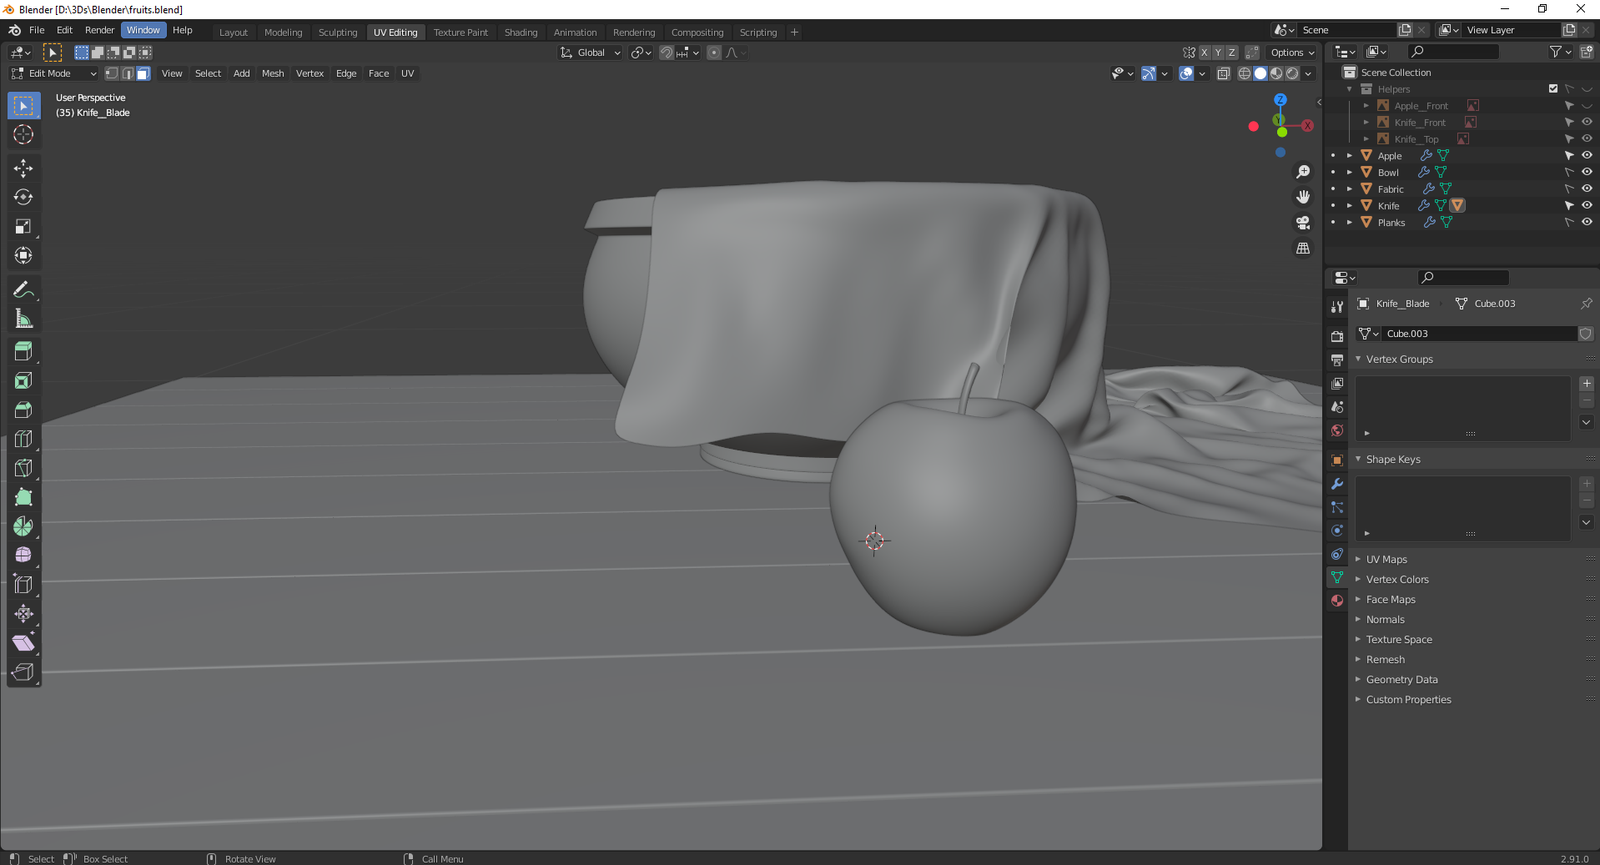Switch to the Sculpting workspace tab
1600x865 pixels.
pyautogui.click(x=337, y=32)
